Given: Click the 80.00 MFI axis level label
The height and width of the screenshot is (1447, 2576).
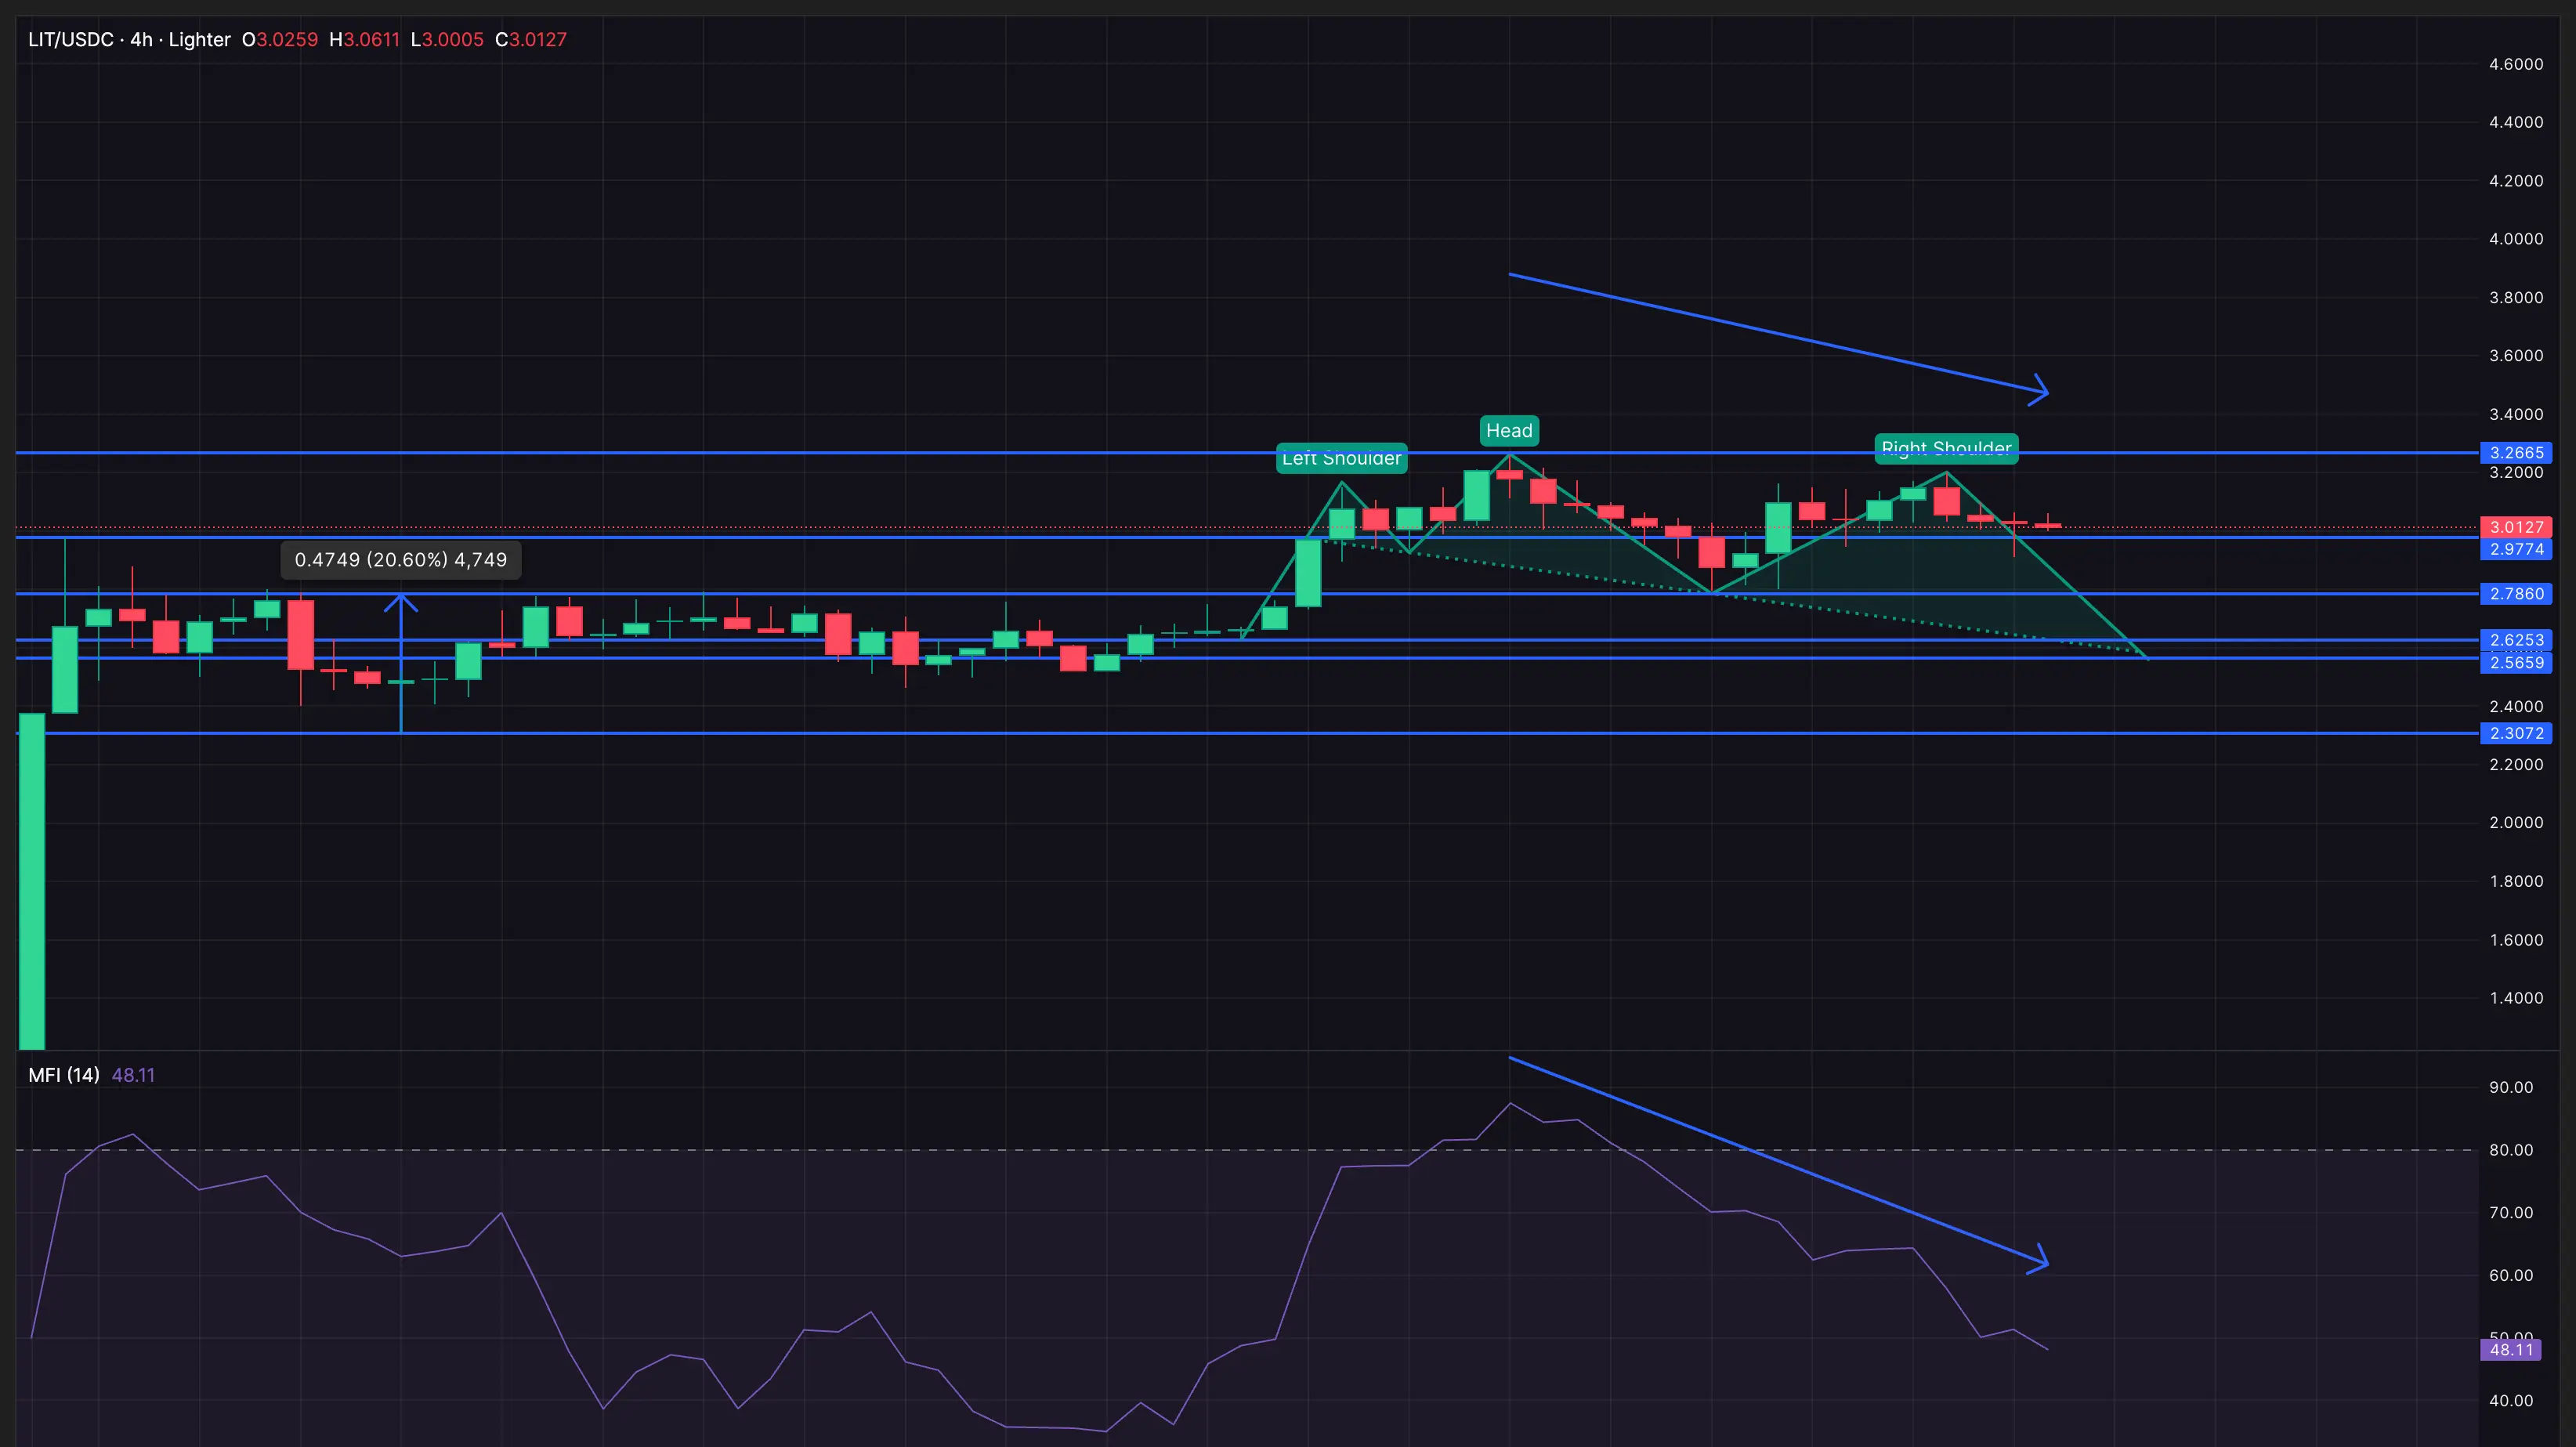Looking at the screenshot, I should [2510, 1150].
